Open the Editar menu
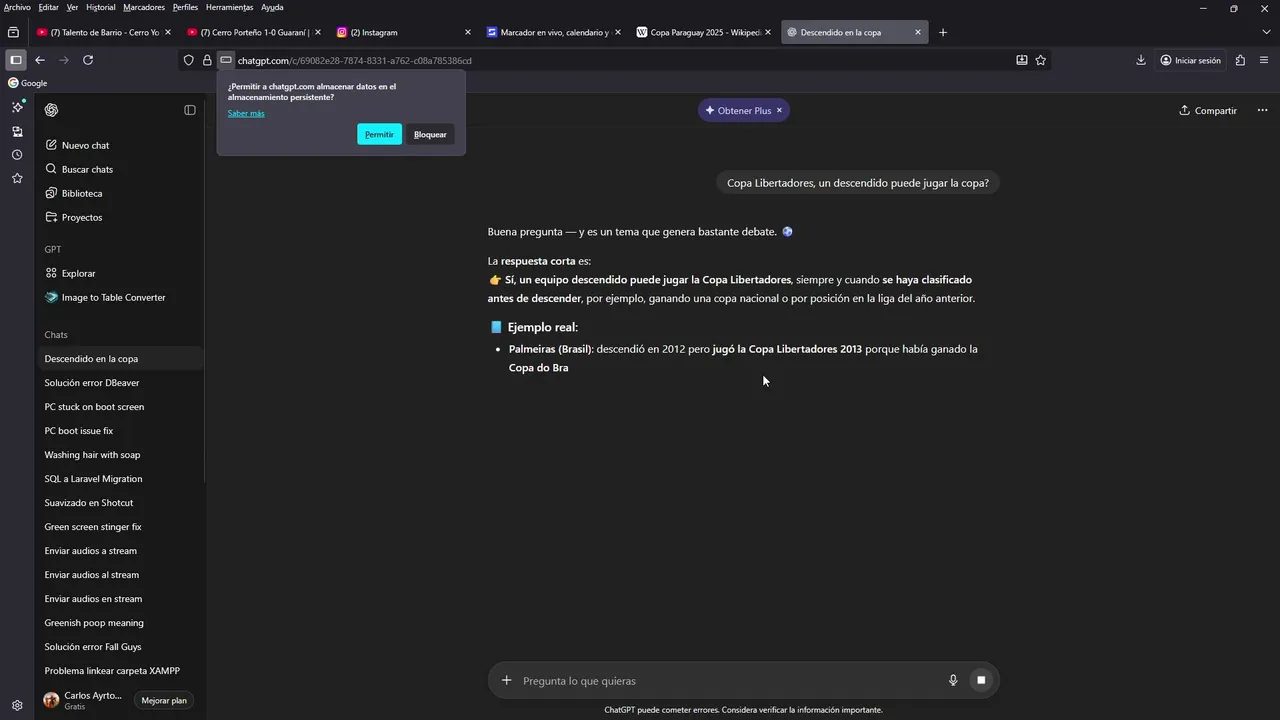Viewport: 1280px width, 720px height. click(x=48, y=7)
